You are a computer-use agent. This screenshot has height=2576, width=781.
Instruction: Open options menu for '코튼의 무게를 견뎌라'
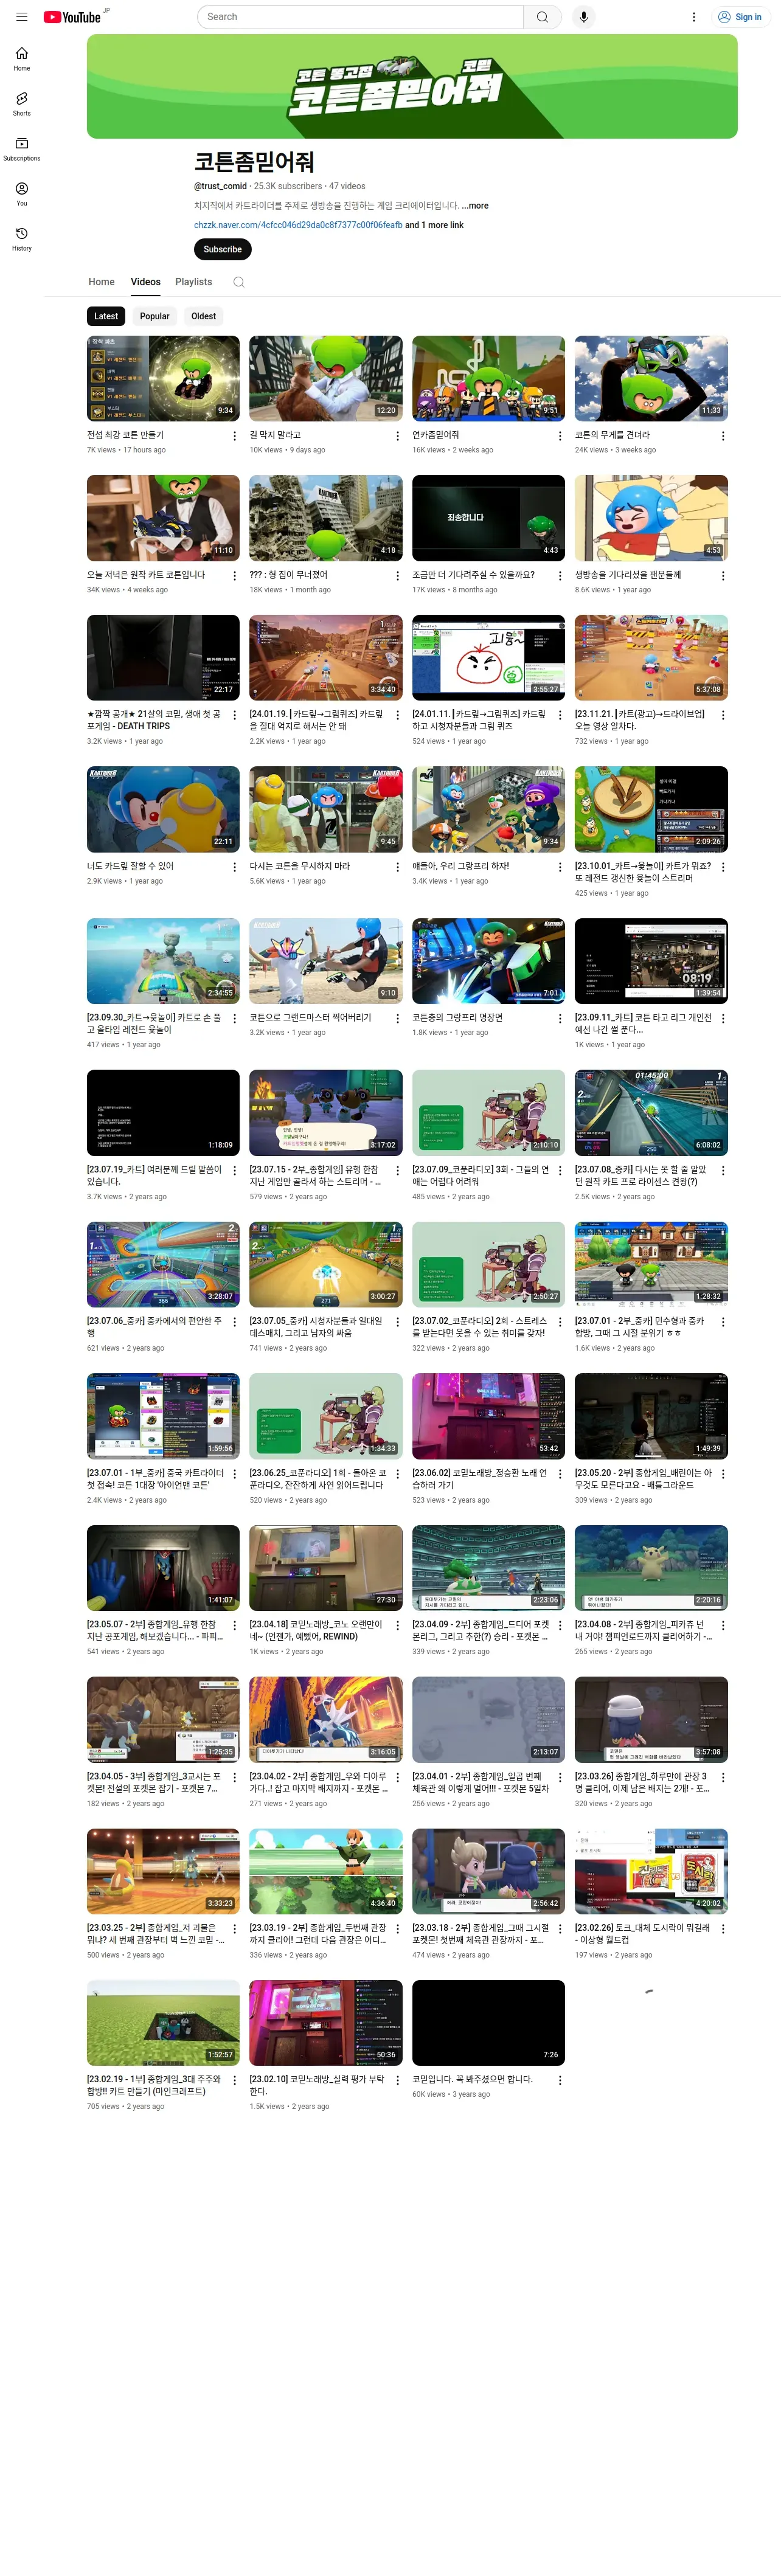click(x=723, y=436)
